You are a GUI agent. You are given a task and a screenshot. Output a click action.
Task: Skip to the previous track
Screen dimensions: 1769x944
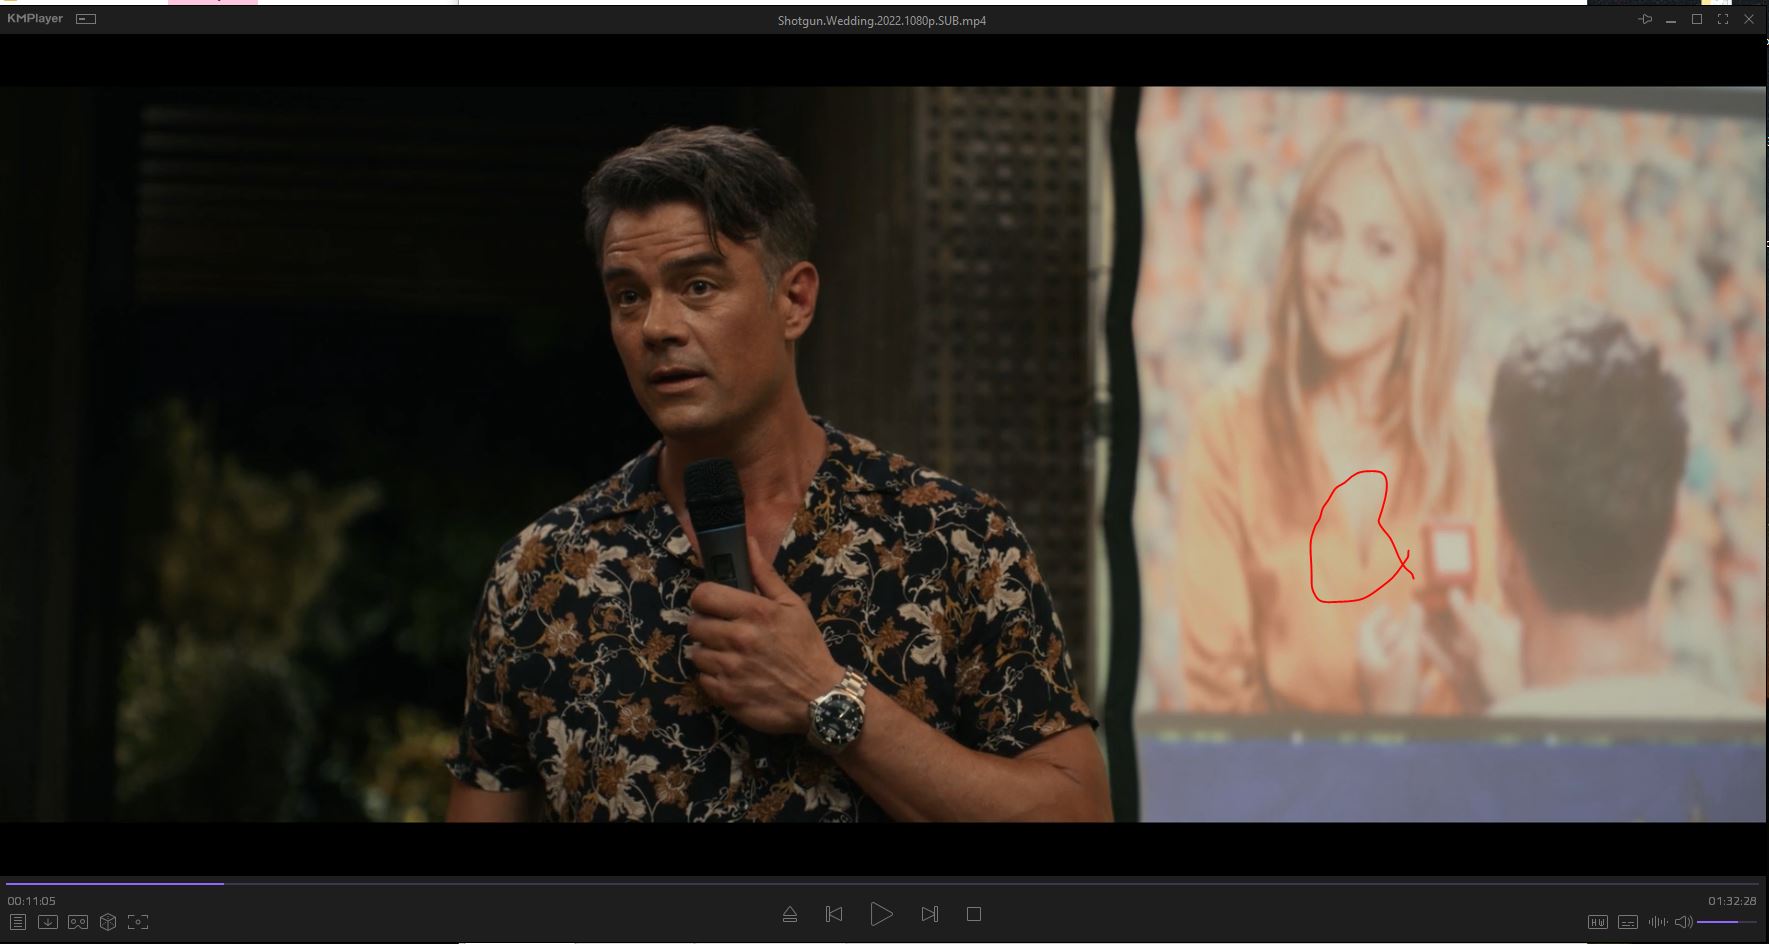(x=834, y=914)
